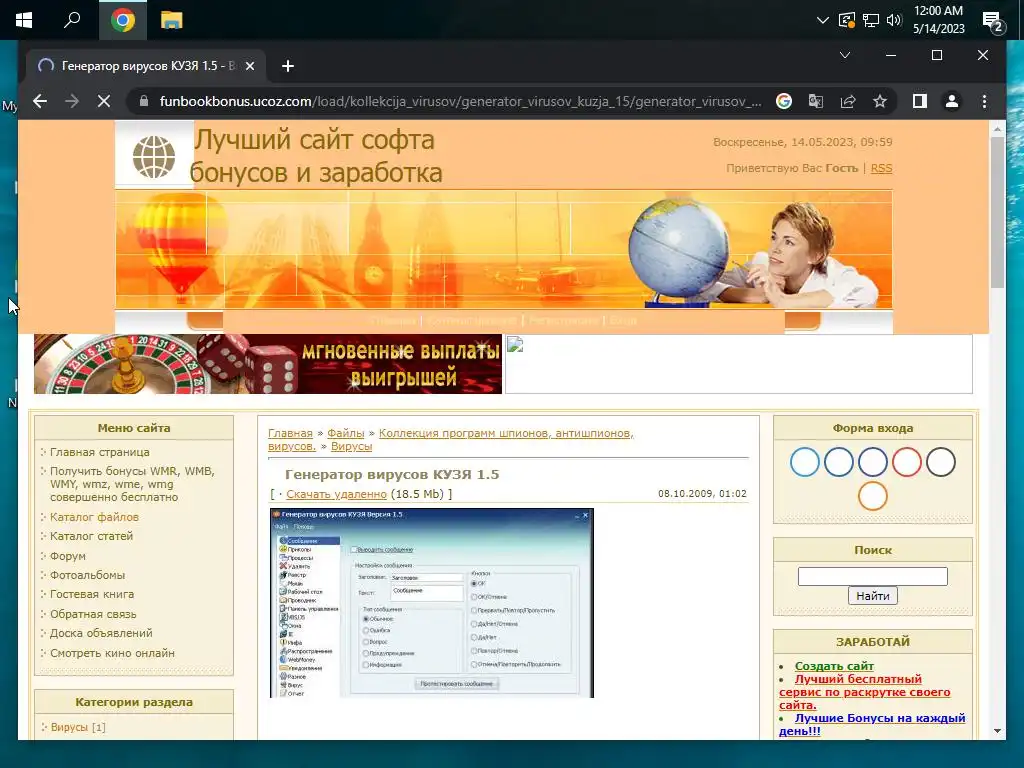Click the funbookbonus.ucoz.com address bar
The image size is (1024, 768).
(x=460, y=101)
